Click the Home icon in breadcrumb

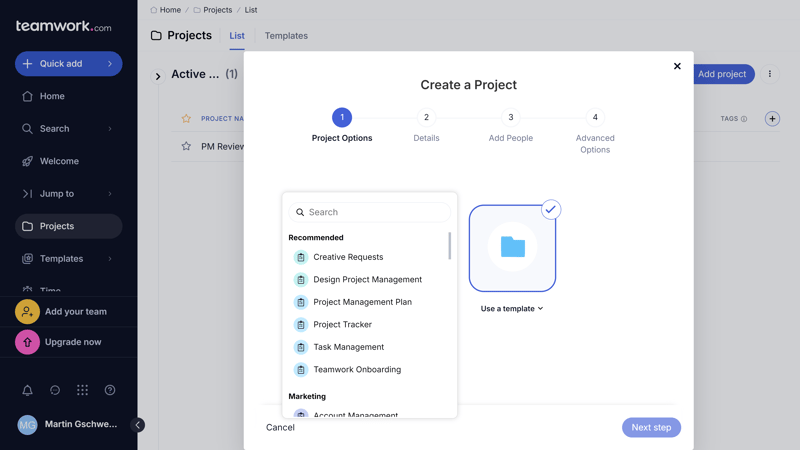coord(154,10)
